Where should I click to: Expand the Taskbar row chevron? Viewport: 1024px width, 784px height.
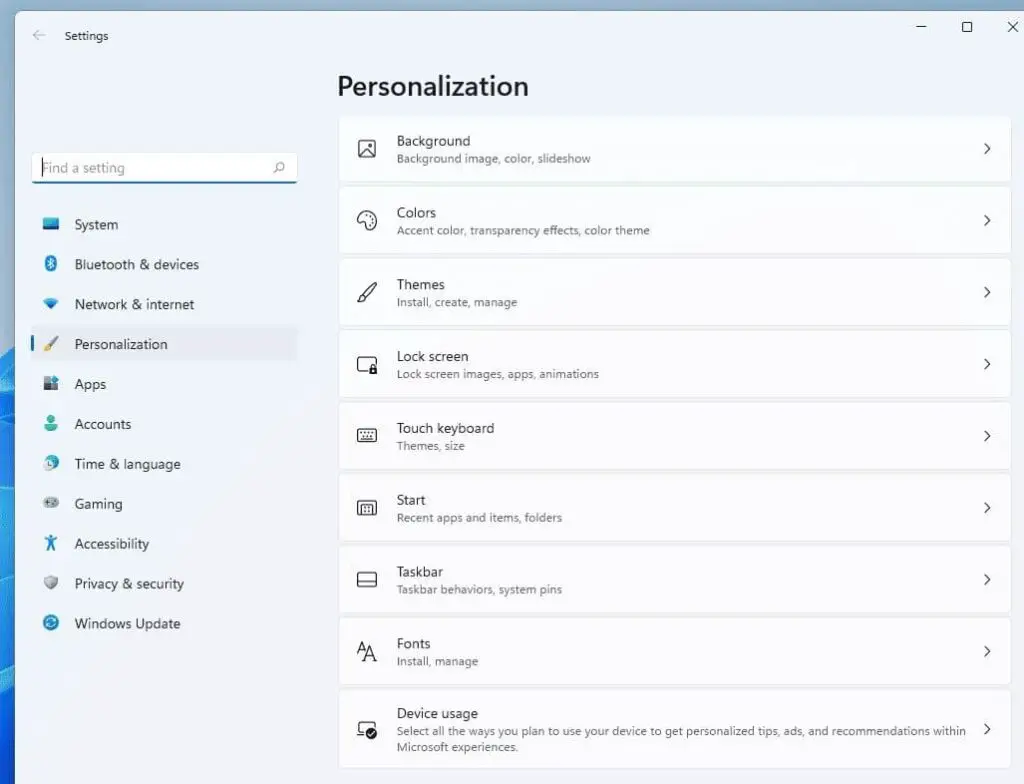[986, 580]
